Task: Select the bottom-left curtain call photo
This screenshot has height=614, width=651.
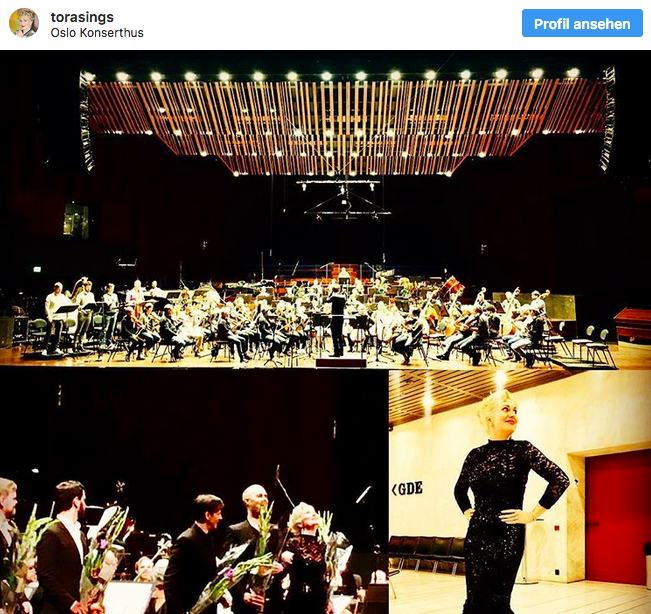Action: pyautogui.click(x=194, y=491)
